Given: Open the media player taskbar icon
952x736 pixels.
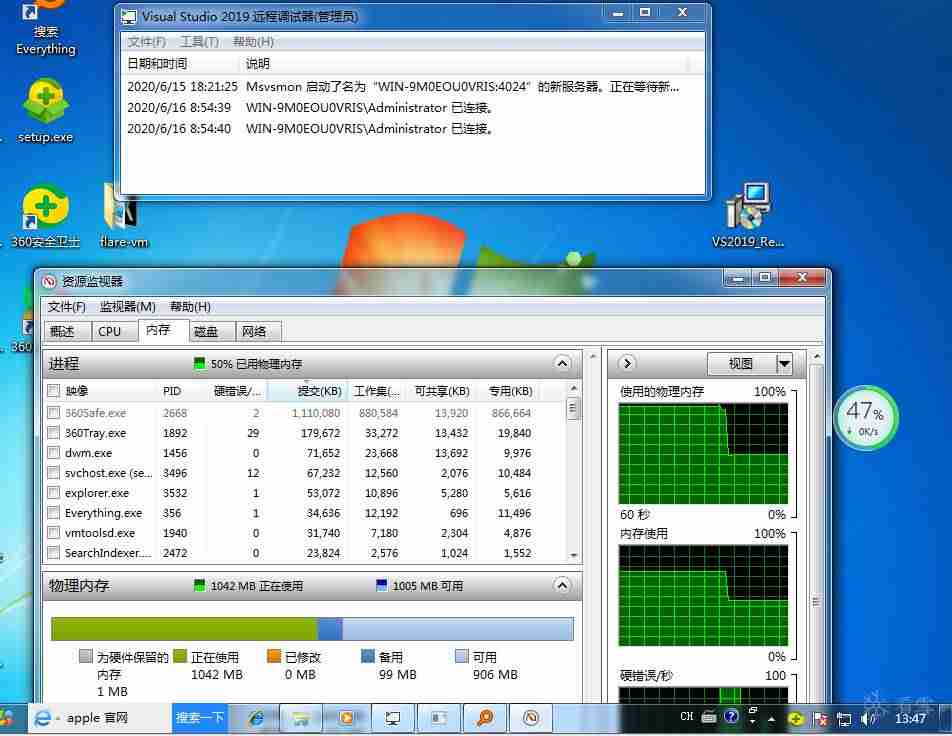Looking at the screenshot, I should coord(347,718).
